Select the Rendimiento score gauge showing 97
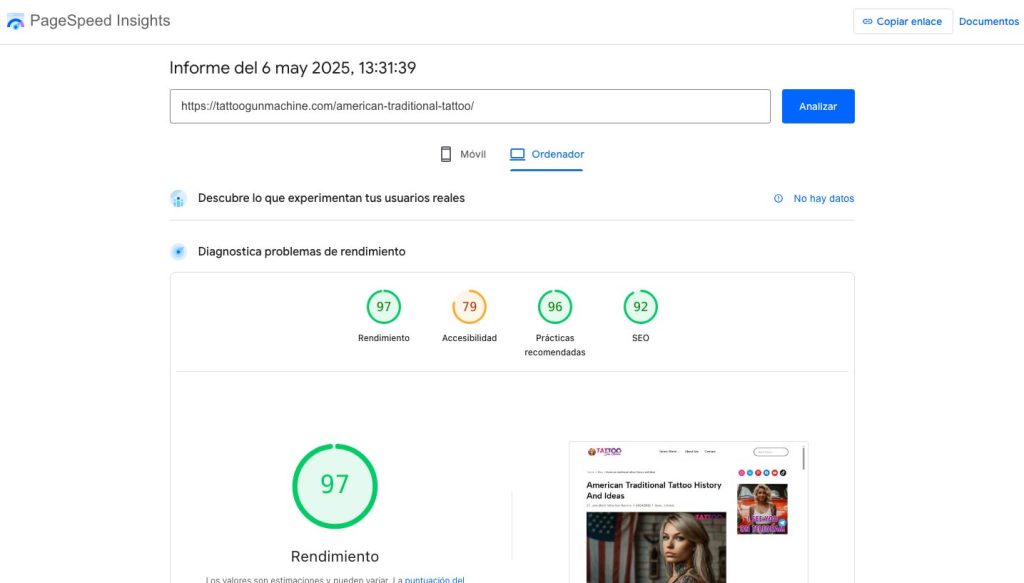The height and width of the screenshot is (583, 1024). click(383, 307)
